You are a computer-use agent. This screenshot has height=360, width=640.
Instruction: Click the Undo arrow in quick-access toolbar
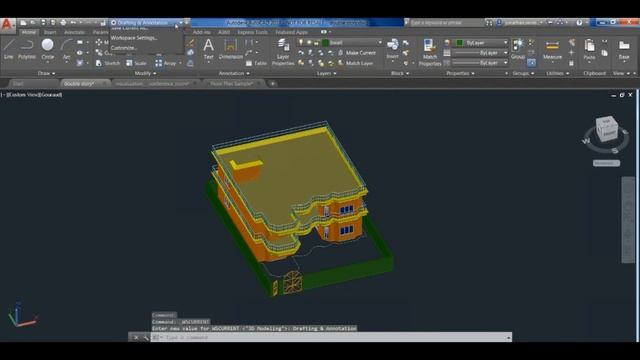73,23
